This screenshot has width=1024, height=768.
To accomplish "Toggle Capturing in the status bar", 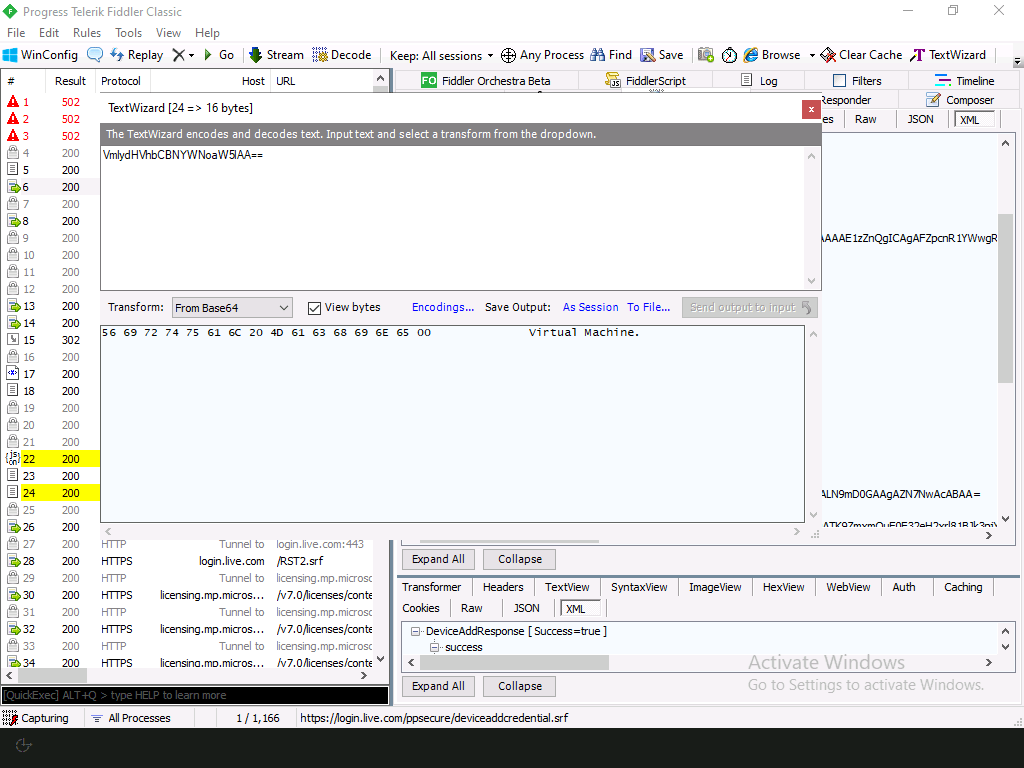I will pos(38,717).
